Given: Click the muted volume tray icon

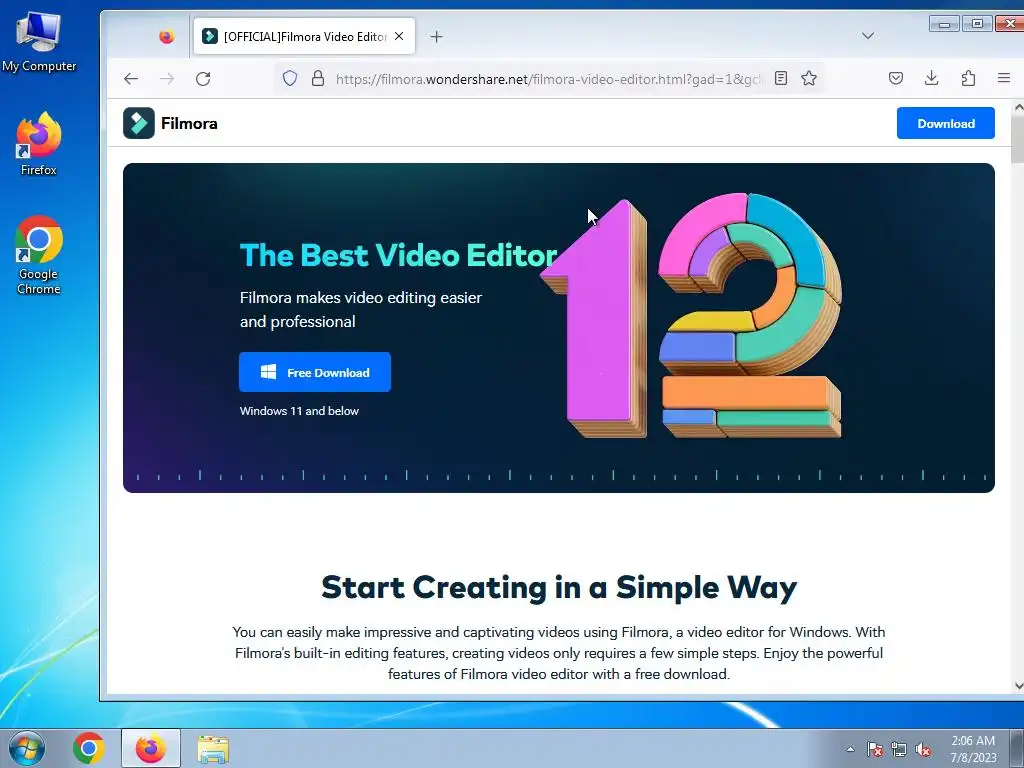Looking at the screenshot, I should point(923,749).
